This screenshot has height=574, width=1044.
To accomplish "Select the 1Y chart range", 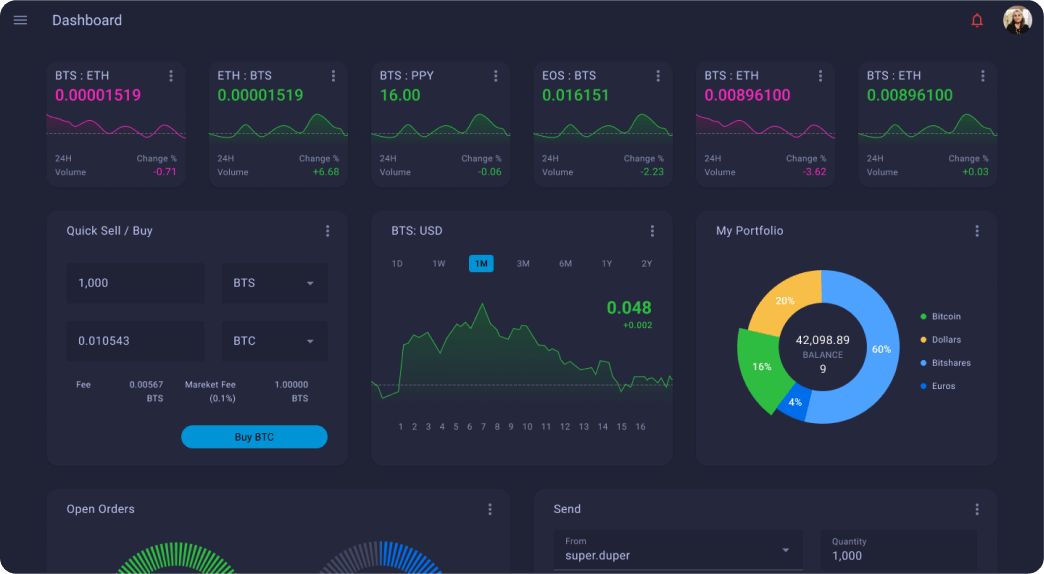I will (607, 264).
